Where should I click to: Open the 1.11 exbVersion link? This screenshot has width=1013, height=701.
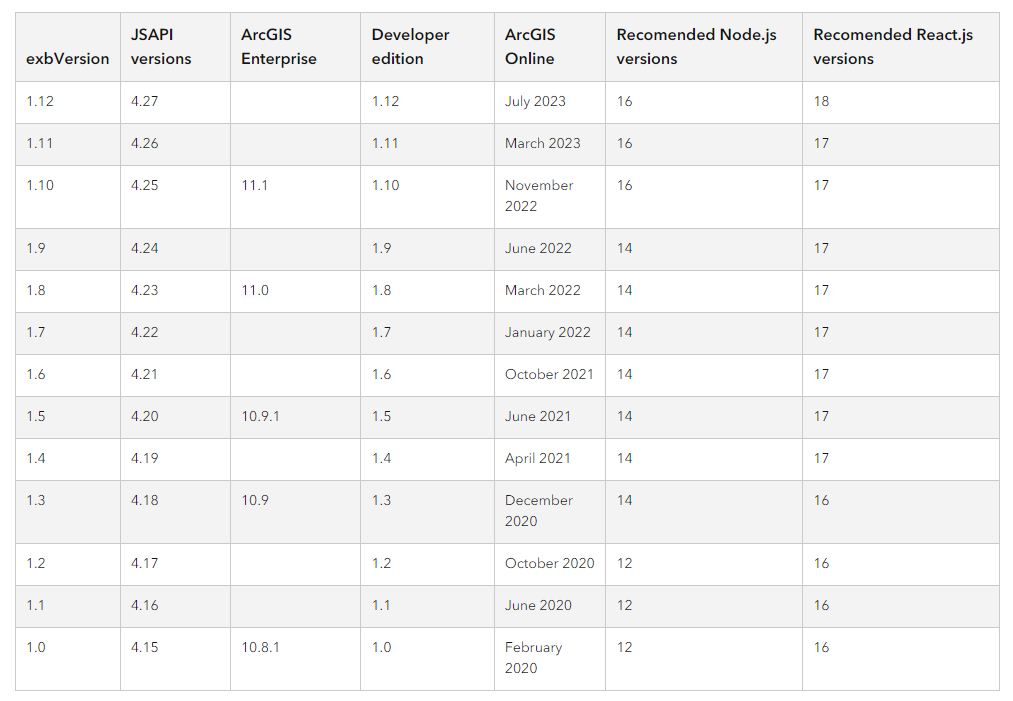(x=40, y=143)
